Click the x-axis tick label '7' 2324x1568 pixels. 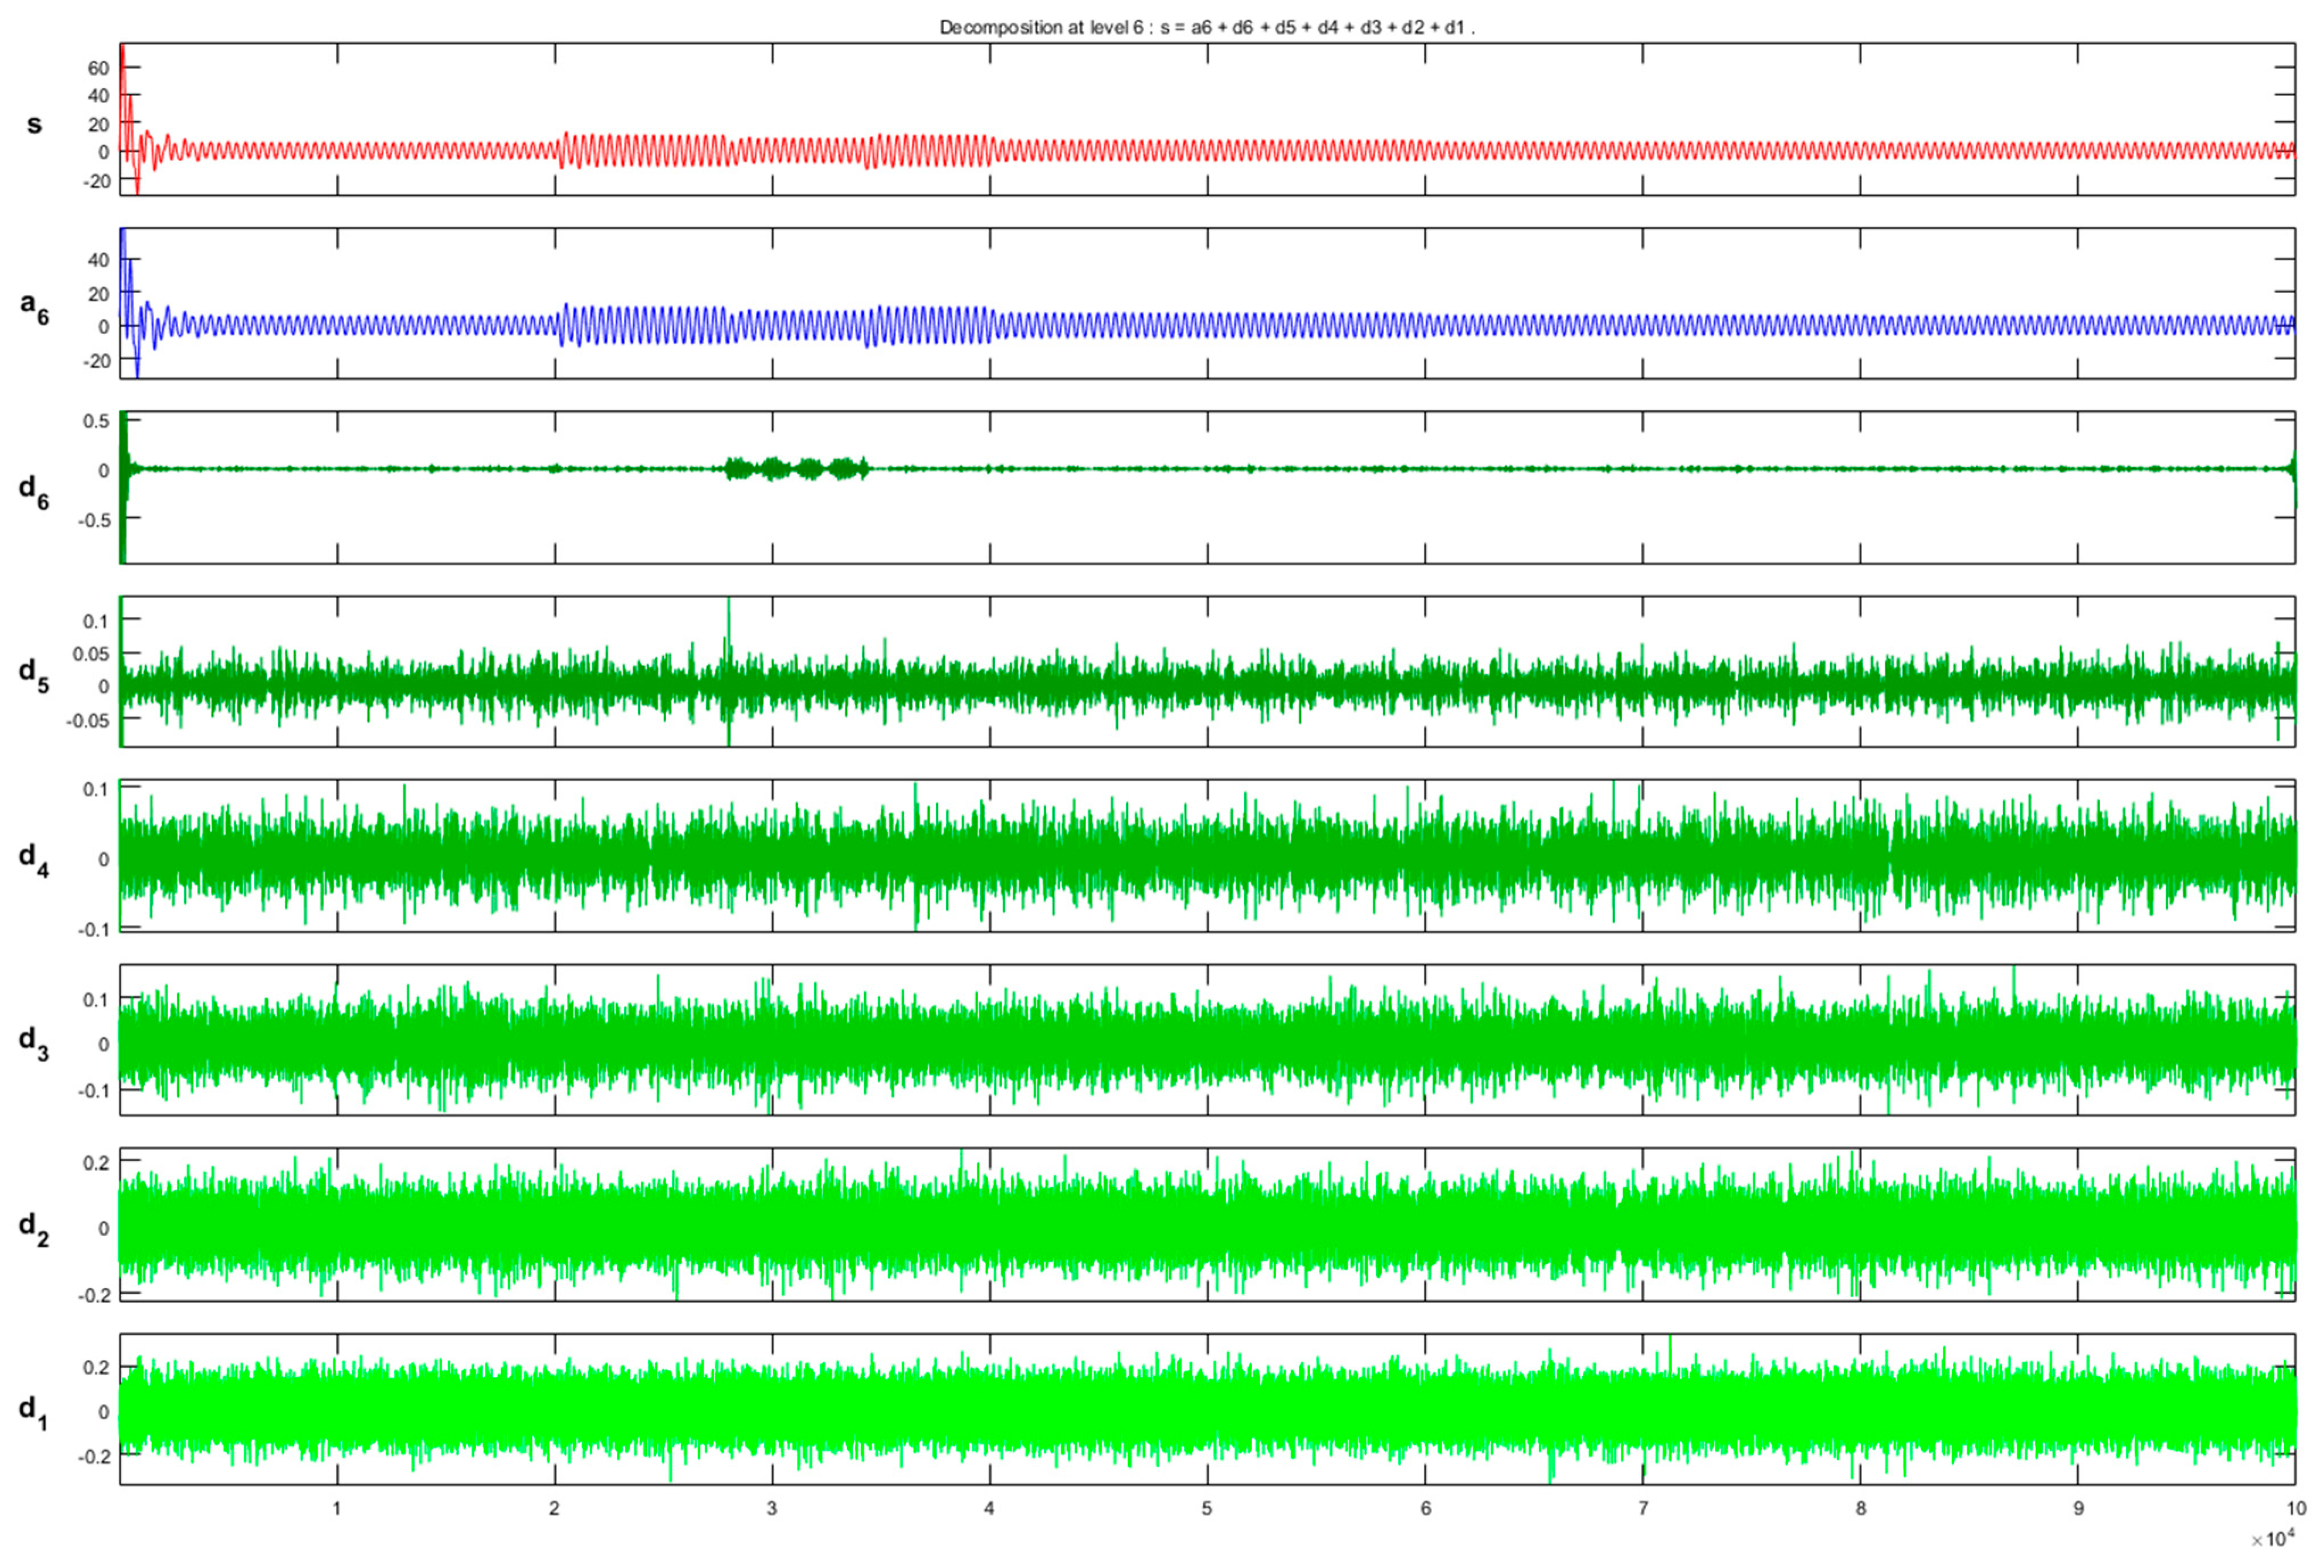[1643, 1508]
